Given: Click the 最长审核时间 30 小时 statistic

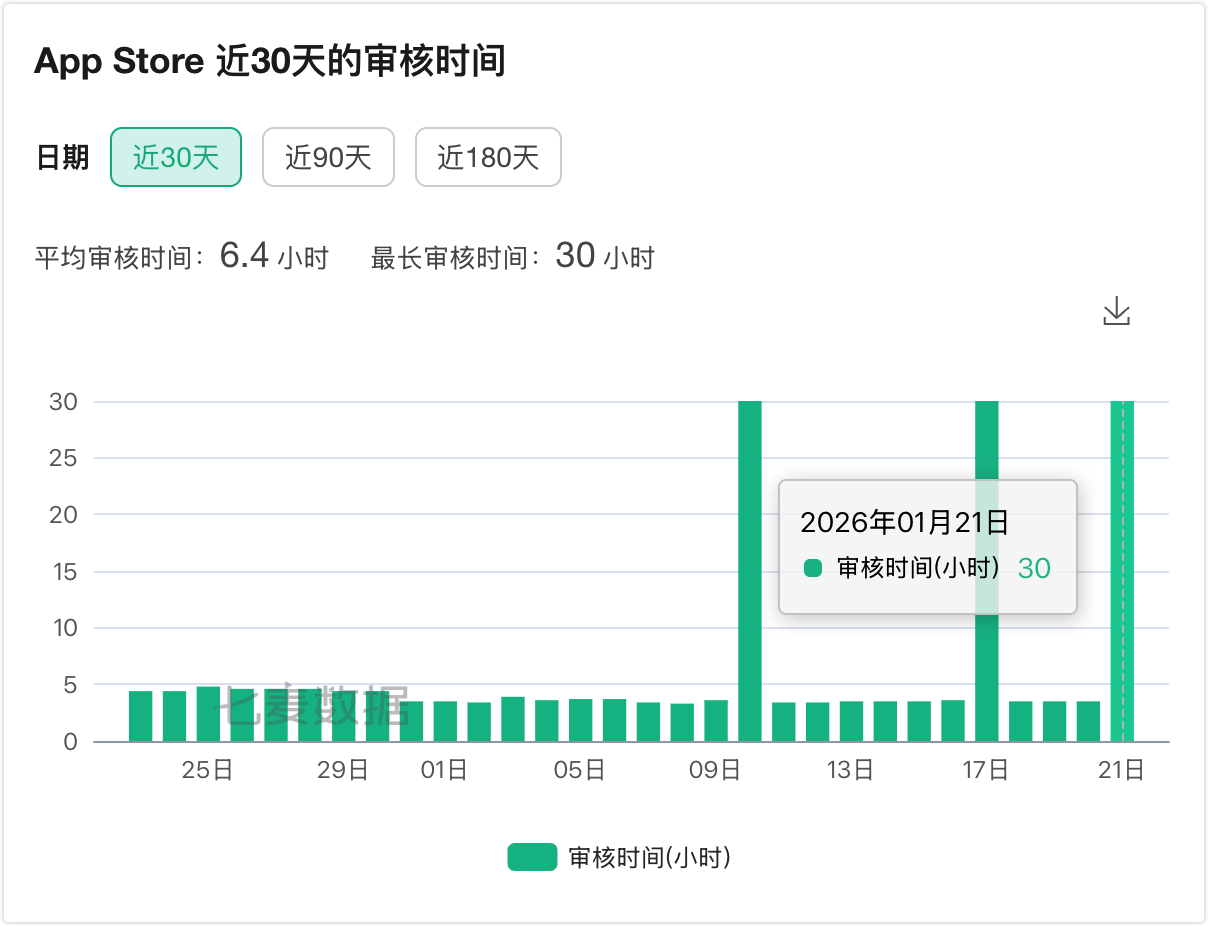Looking at the screenshot, I should coord(512,257).
